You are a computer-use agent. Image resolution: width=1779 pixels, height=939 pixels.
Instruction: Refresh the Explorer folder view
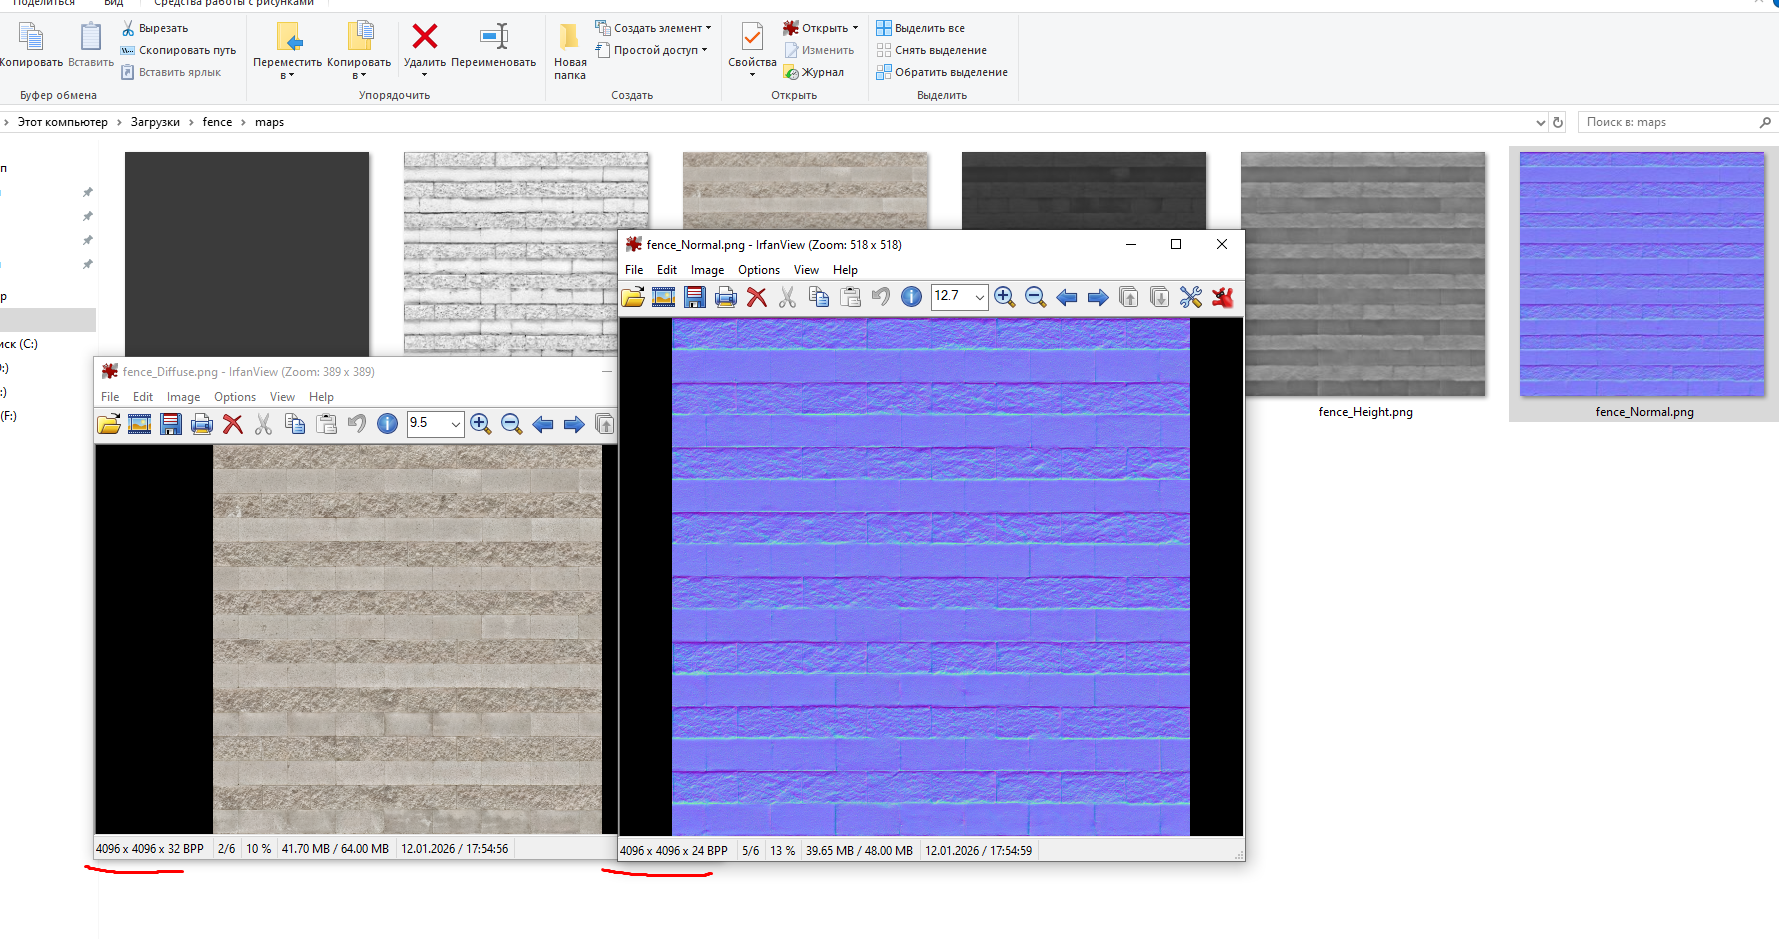click(1558, 122)
